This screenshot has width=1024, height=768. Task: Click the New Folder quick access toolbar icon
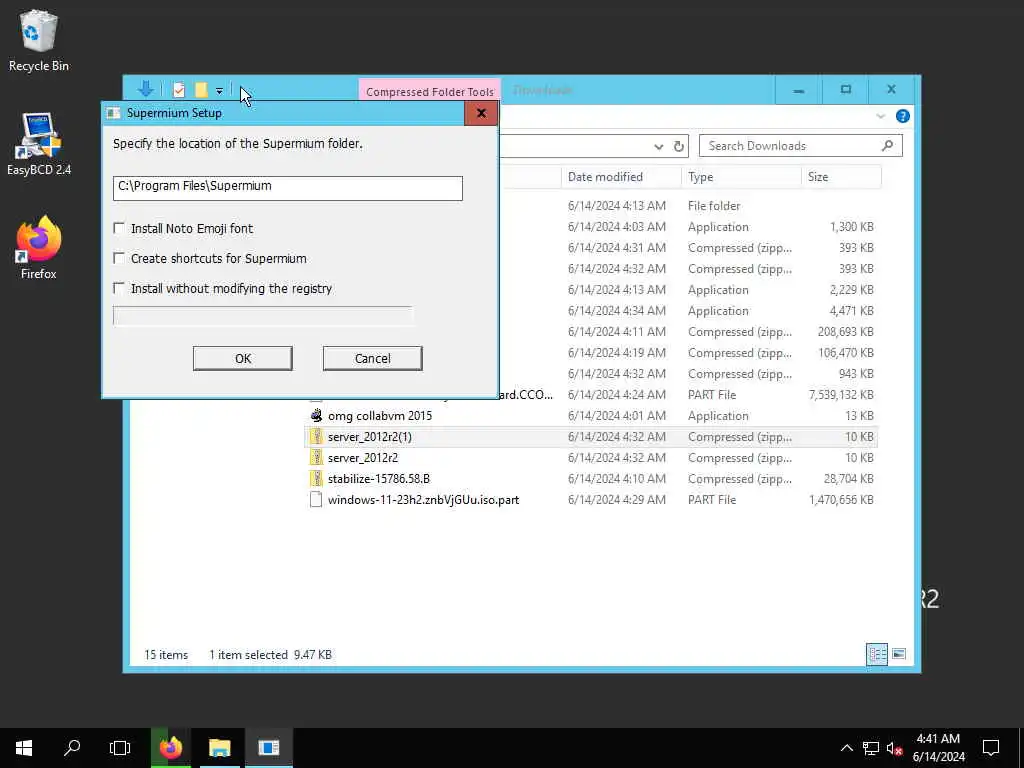201,90
